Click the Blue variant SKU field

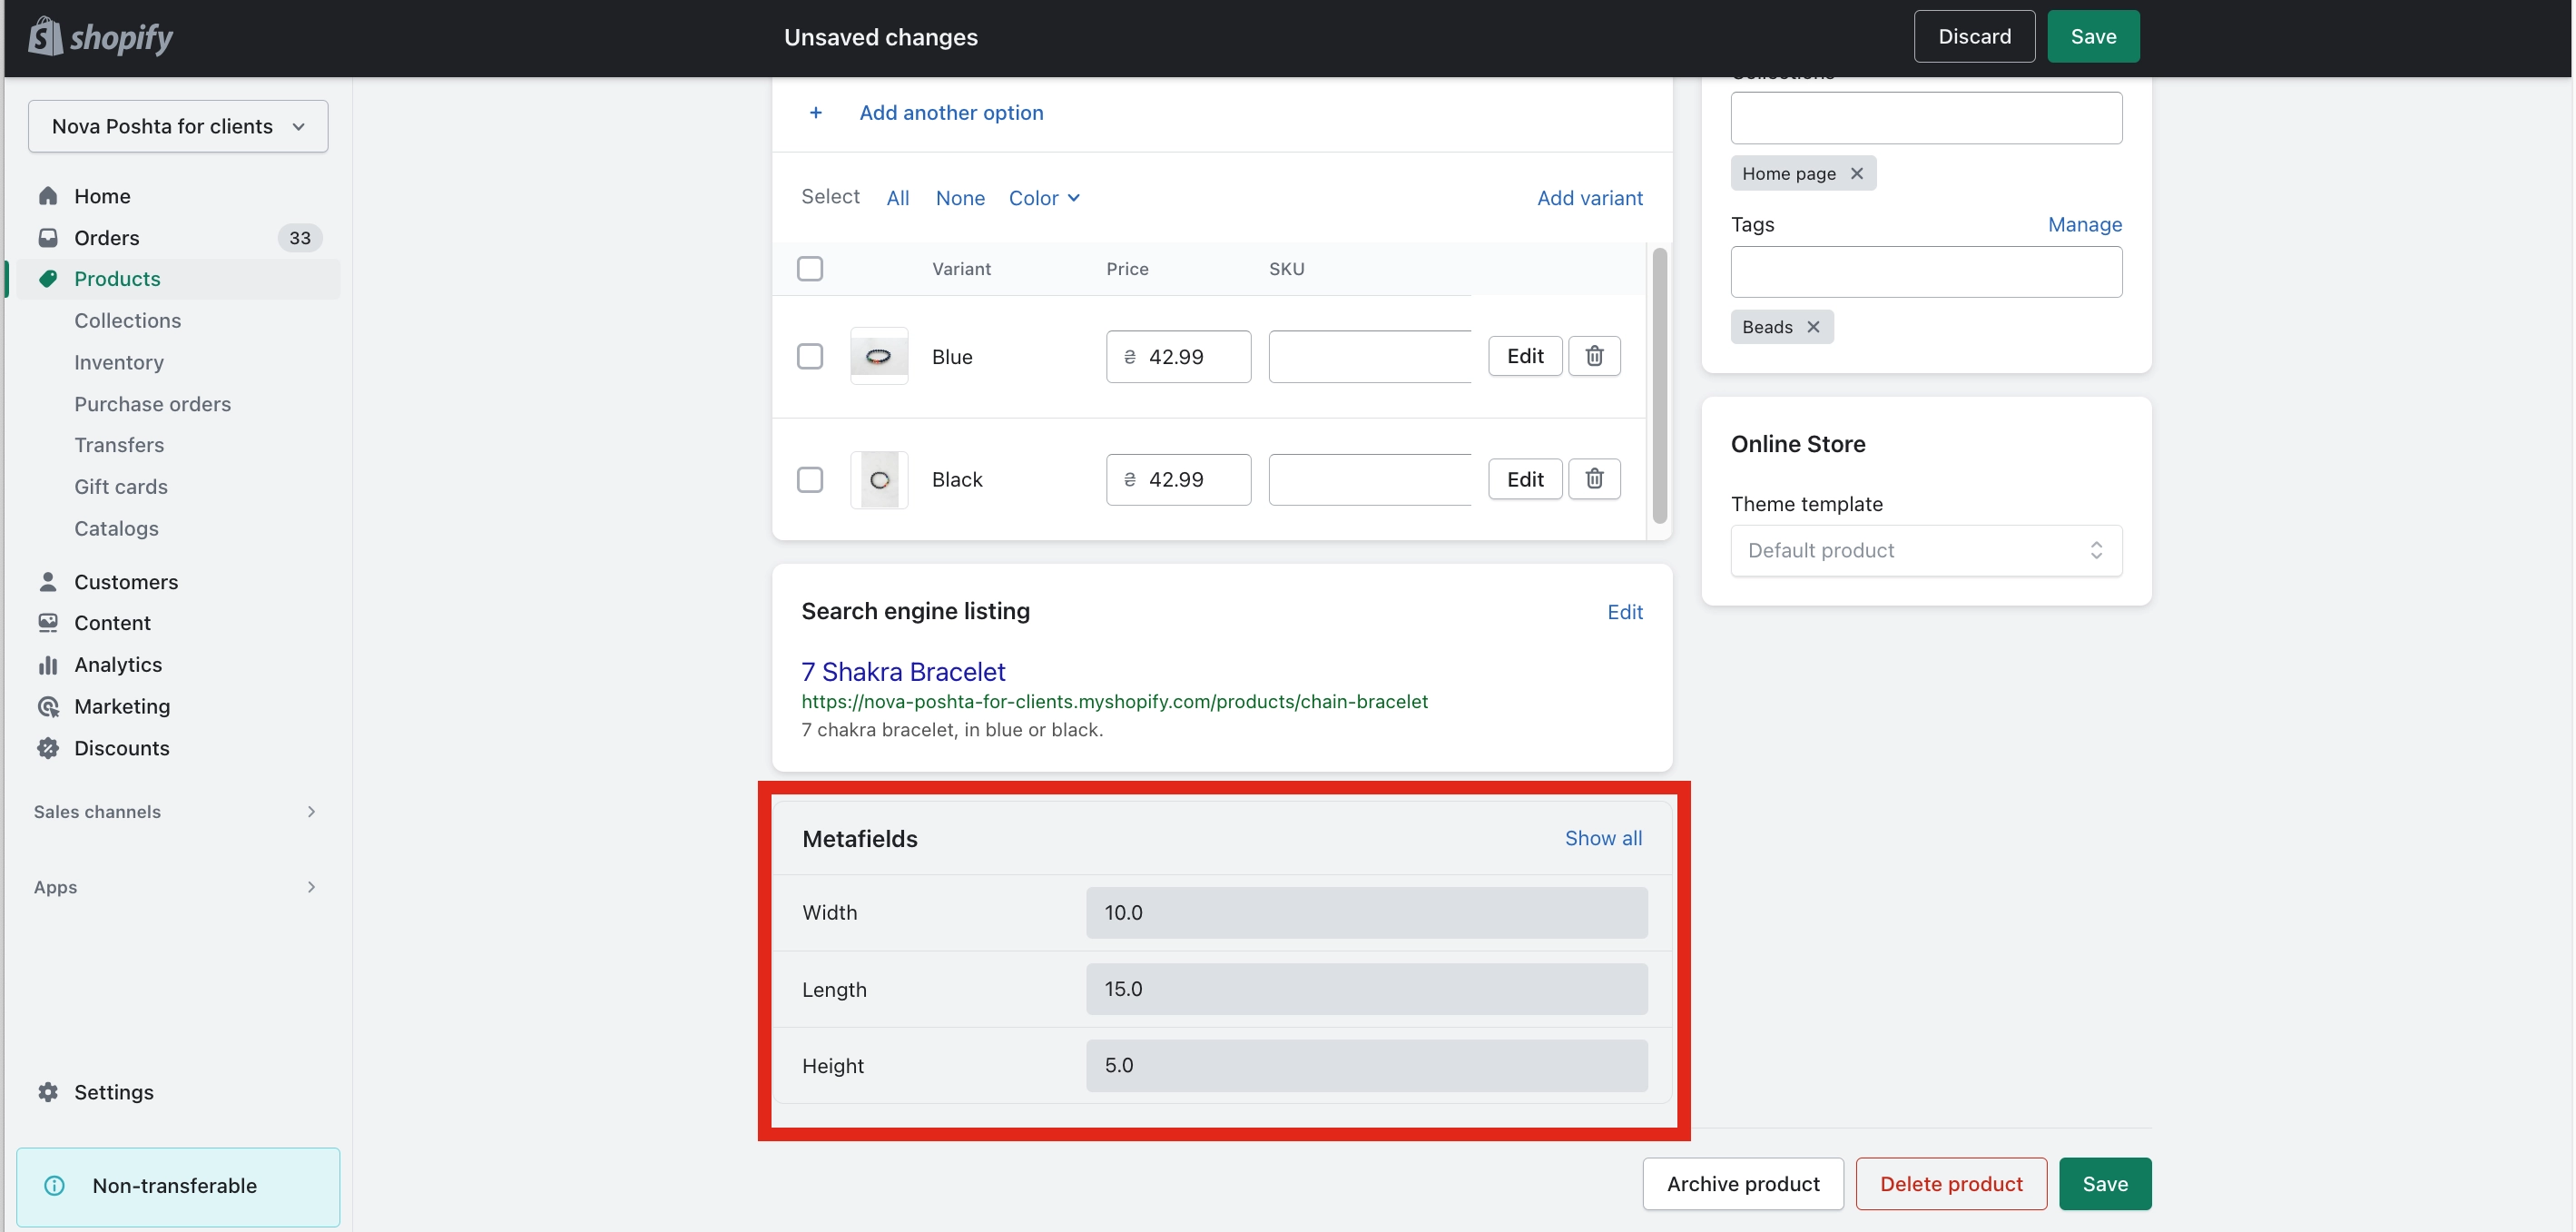1370,356
